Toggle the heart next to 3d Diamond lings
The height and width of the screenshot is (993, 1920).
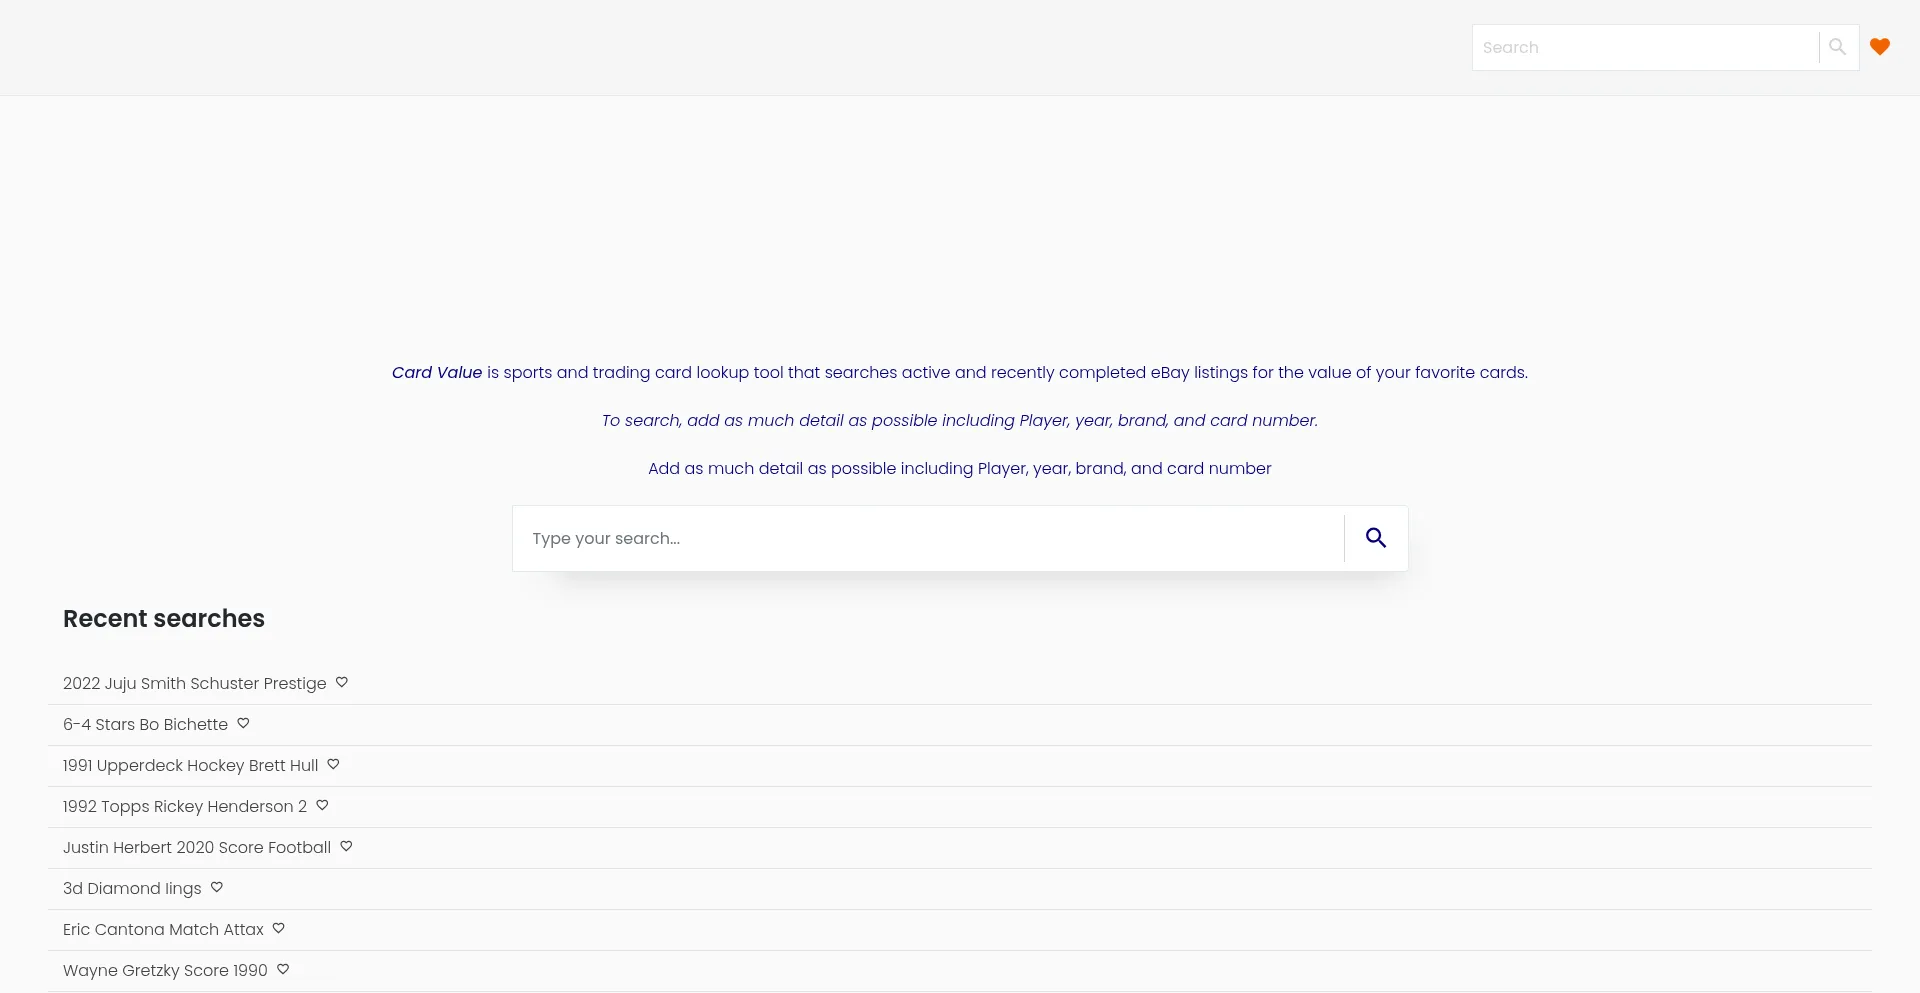(217, 887)
